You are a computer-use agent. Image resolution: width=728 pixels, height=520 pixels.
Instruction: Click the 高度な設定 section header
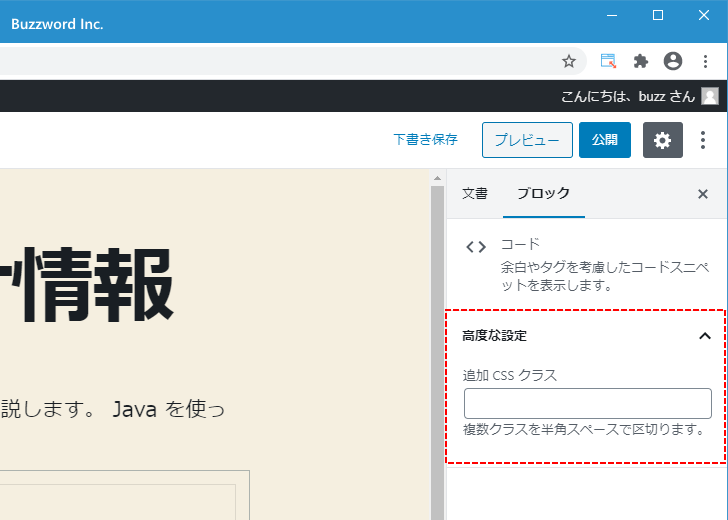pyautogui.click(x=495, y=336)
